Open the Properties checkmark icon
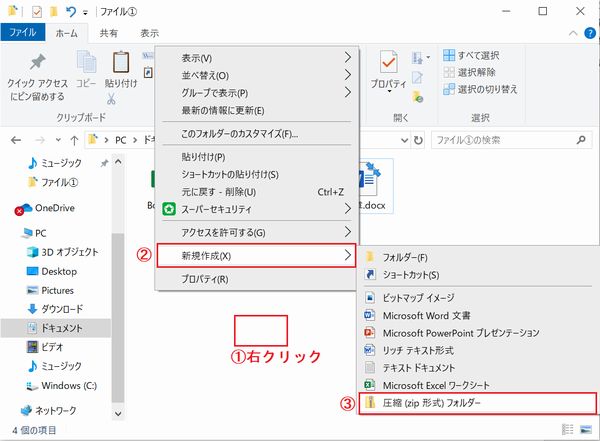600x441 pixels. [x=389, y=61]
